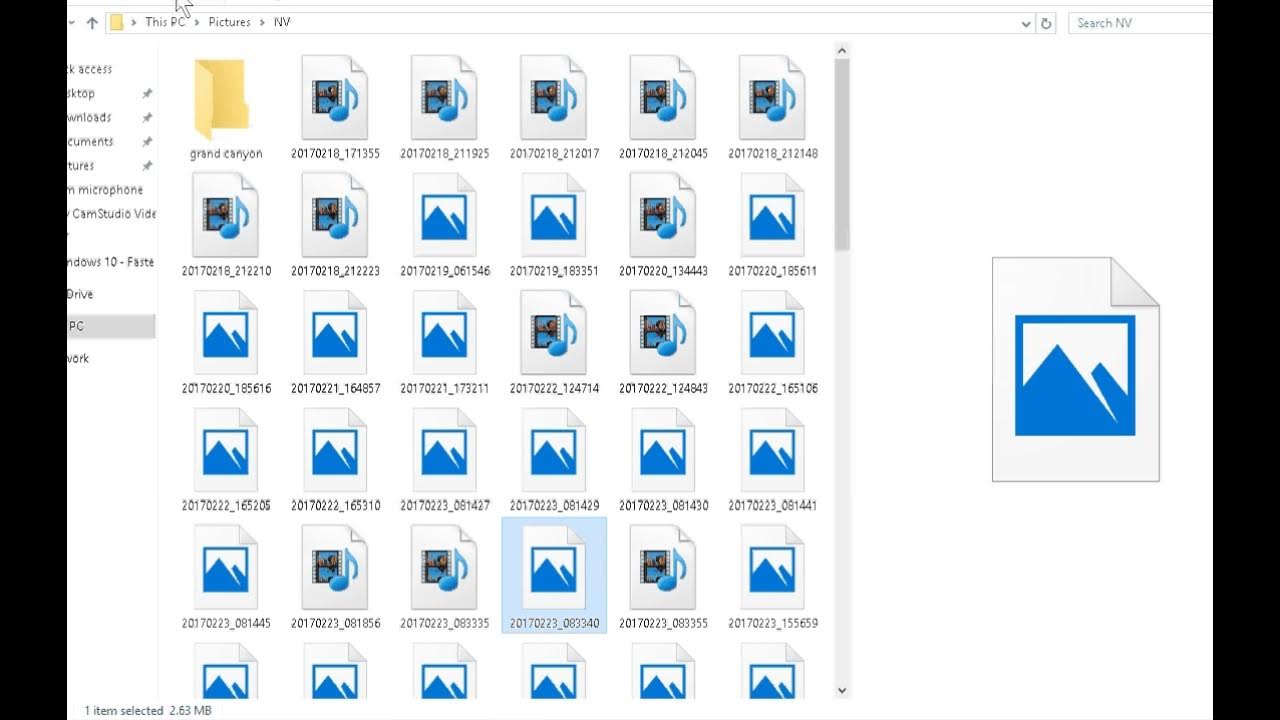
Task: Select video file 20170218_212045
Action: 663,108
